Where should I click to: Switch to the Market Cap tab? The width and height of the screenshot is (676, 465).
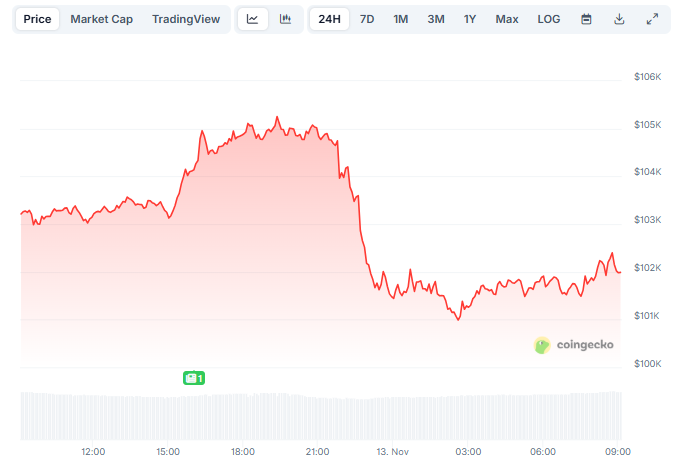[101, 19]
